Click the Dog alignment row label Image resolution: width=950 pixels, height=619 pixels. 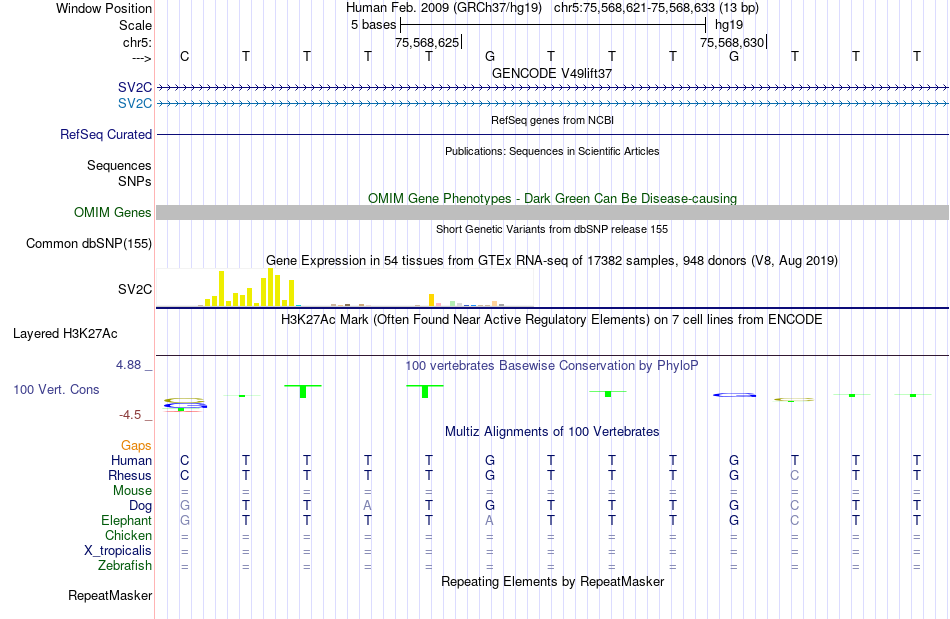[141, 506]
